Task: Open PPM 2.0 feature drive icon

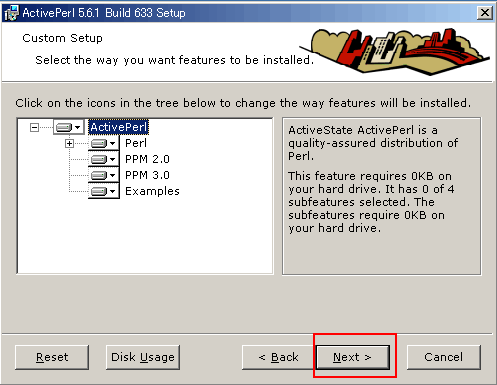Action: [104, 159]
